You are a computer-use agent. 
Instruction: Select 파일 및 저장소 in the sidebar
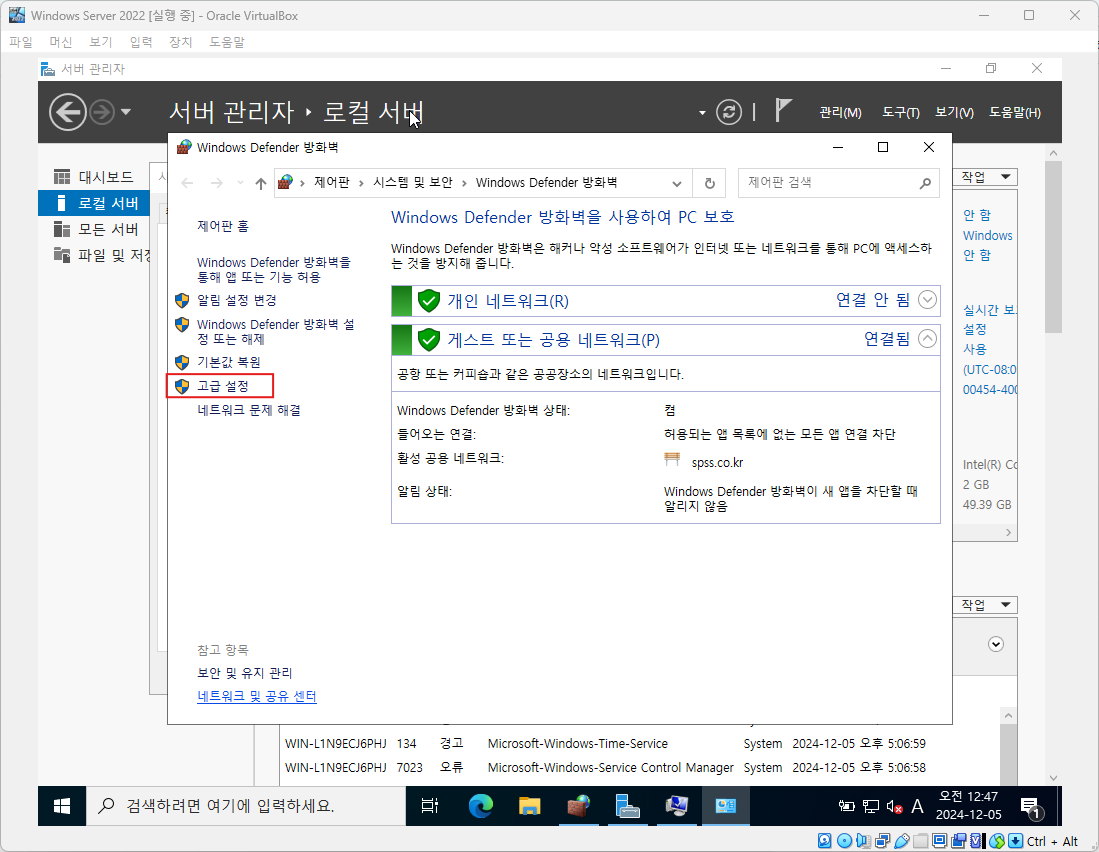point(94,256)
